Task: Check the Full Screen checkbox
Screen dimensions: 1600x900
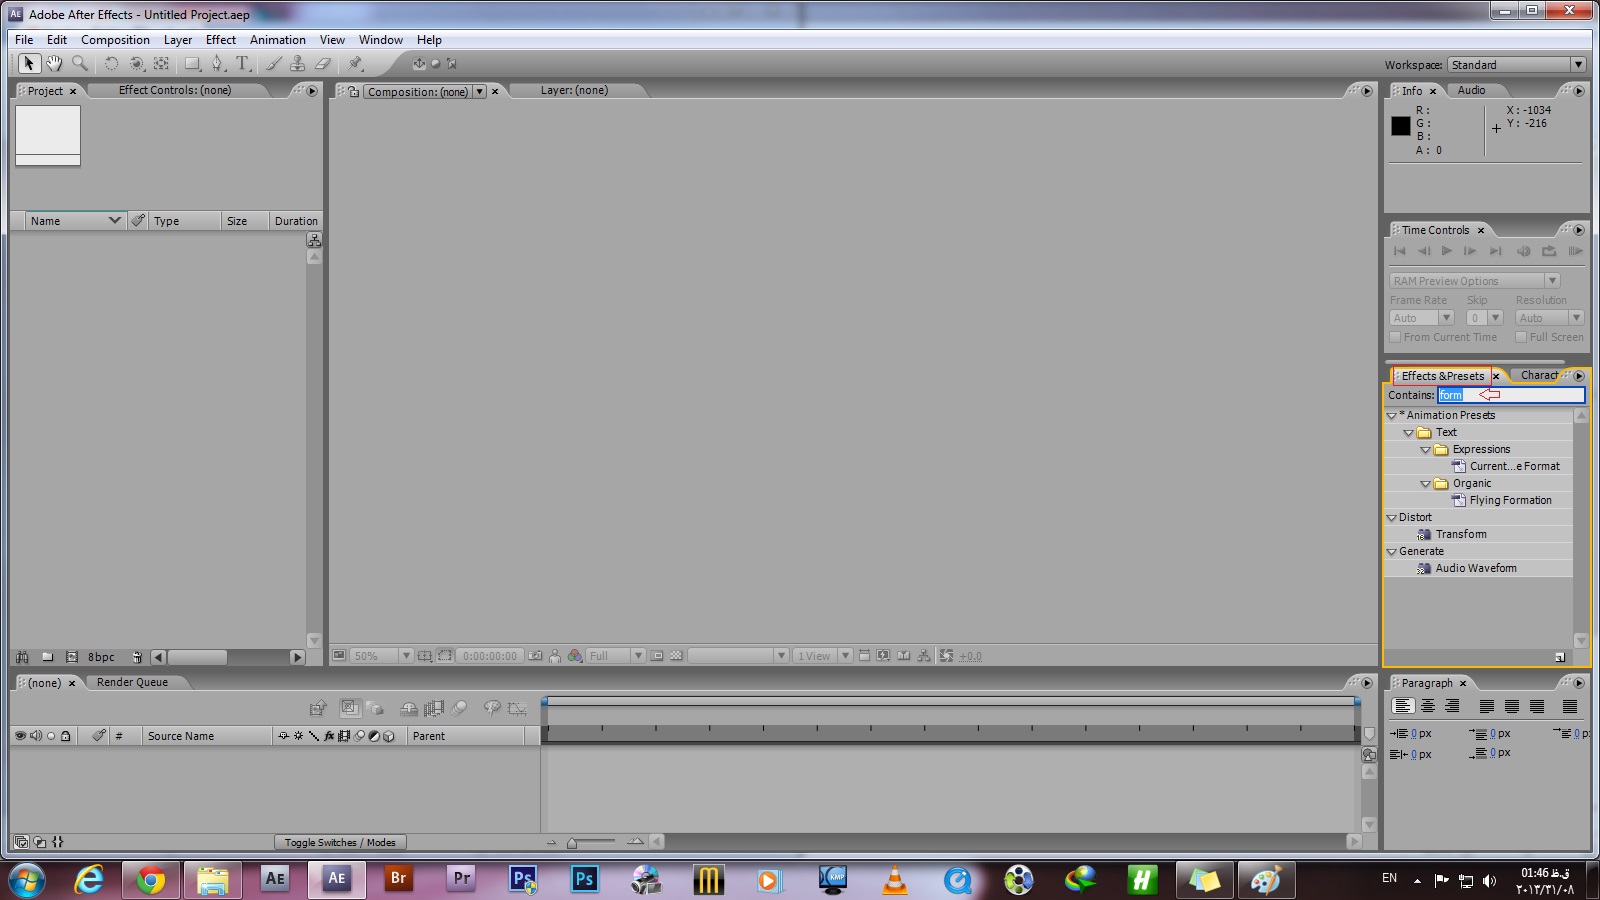Action: tap(1521, 337)
